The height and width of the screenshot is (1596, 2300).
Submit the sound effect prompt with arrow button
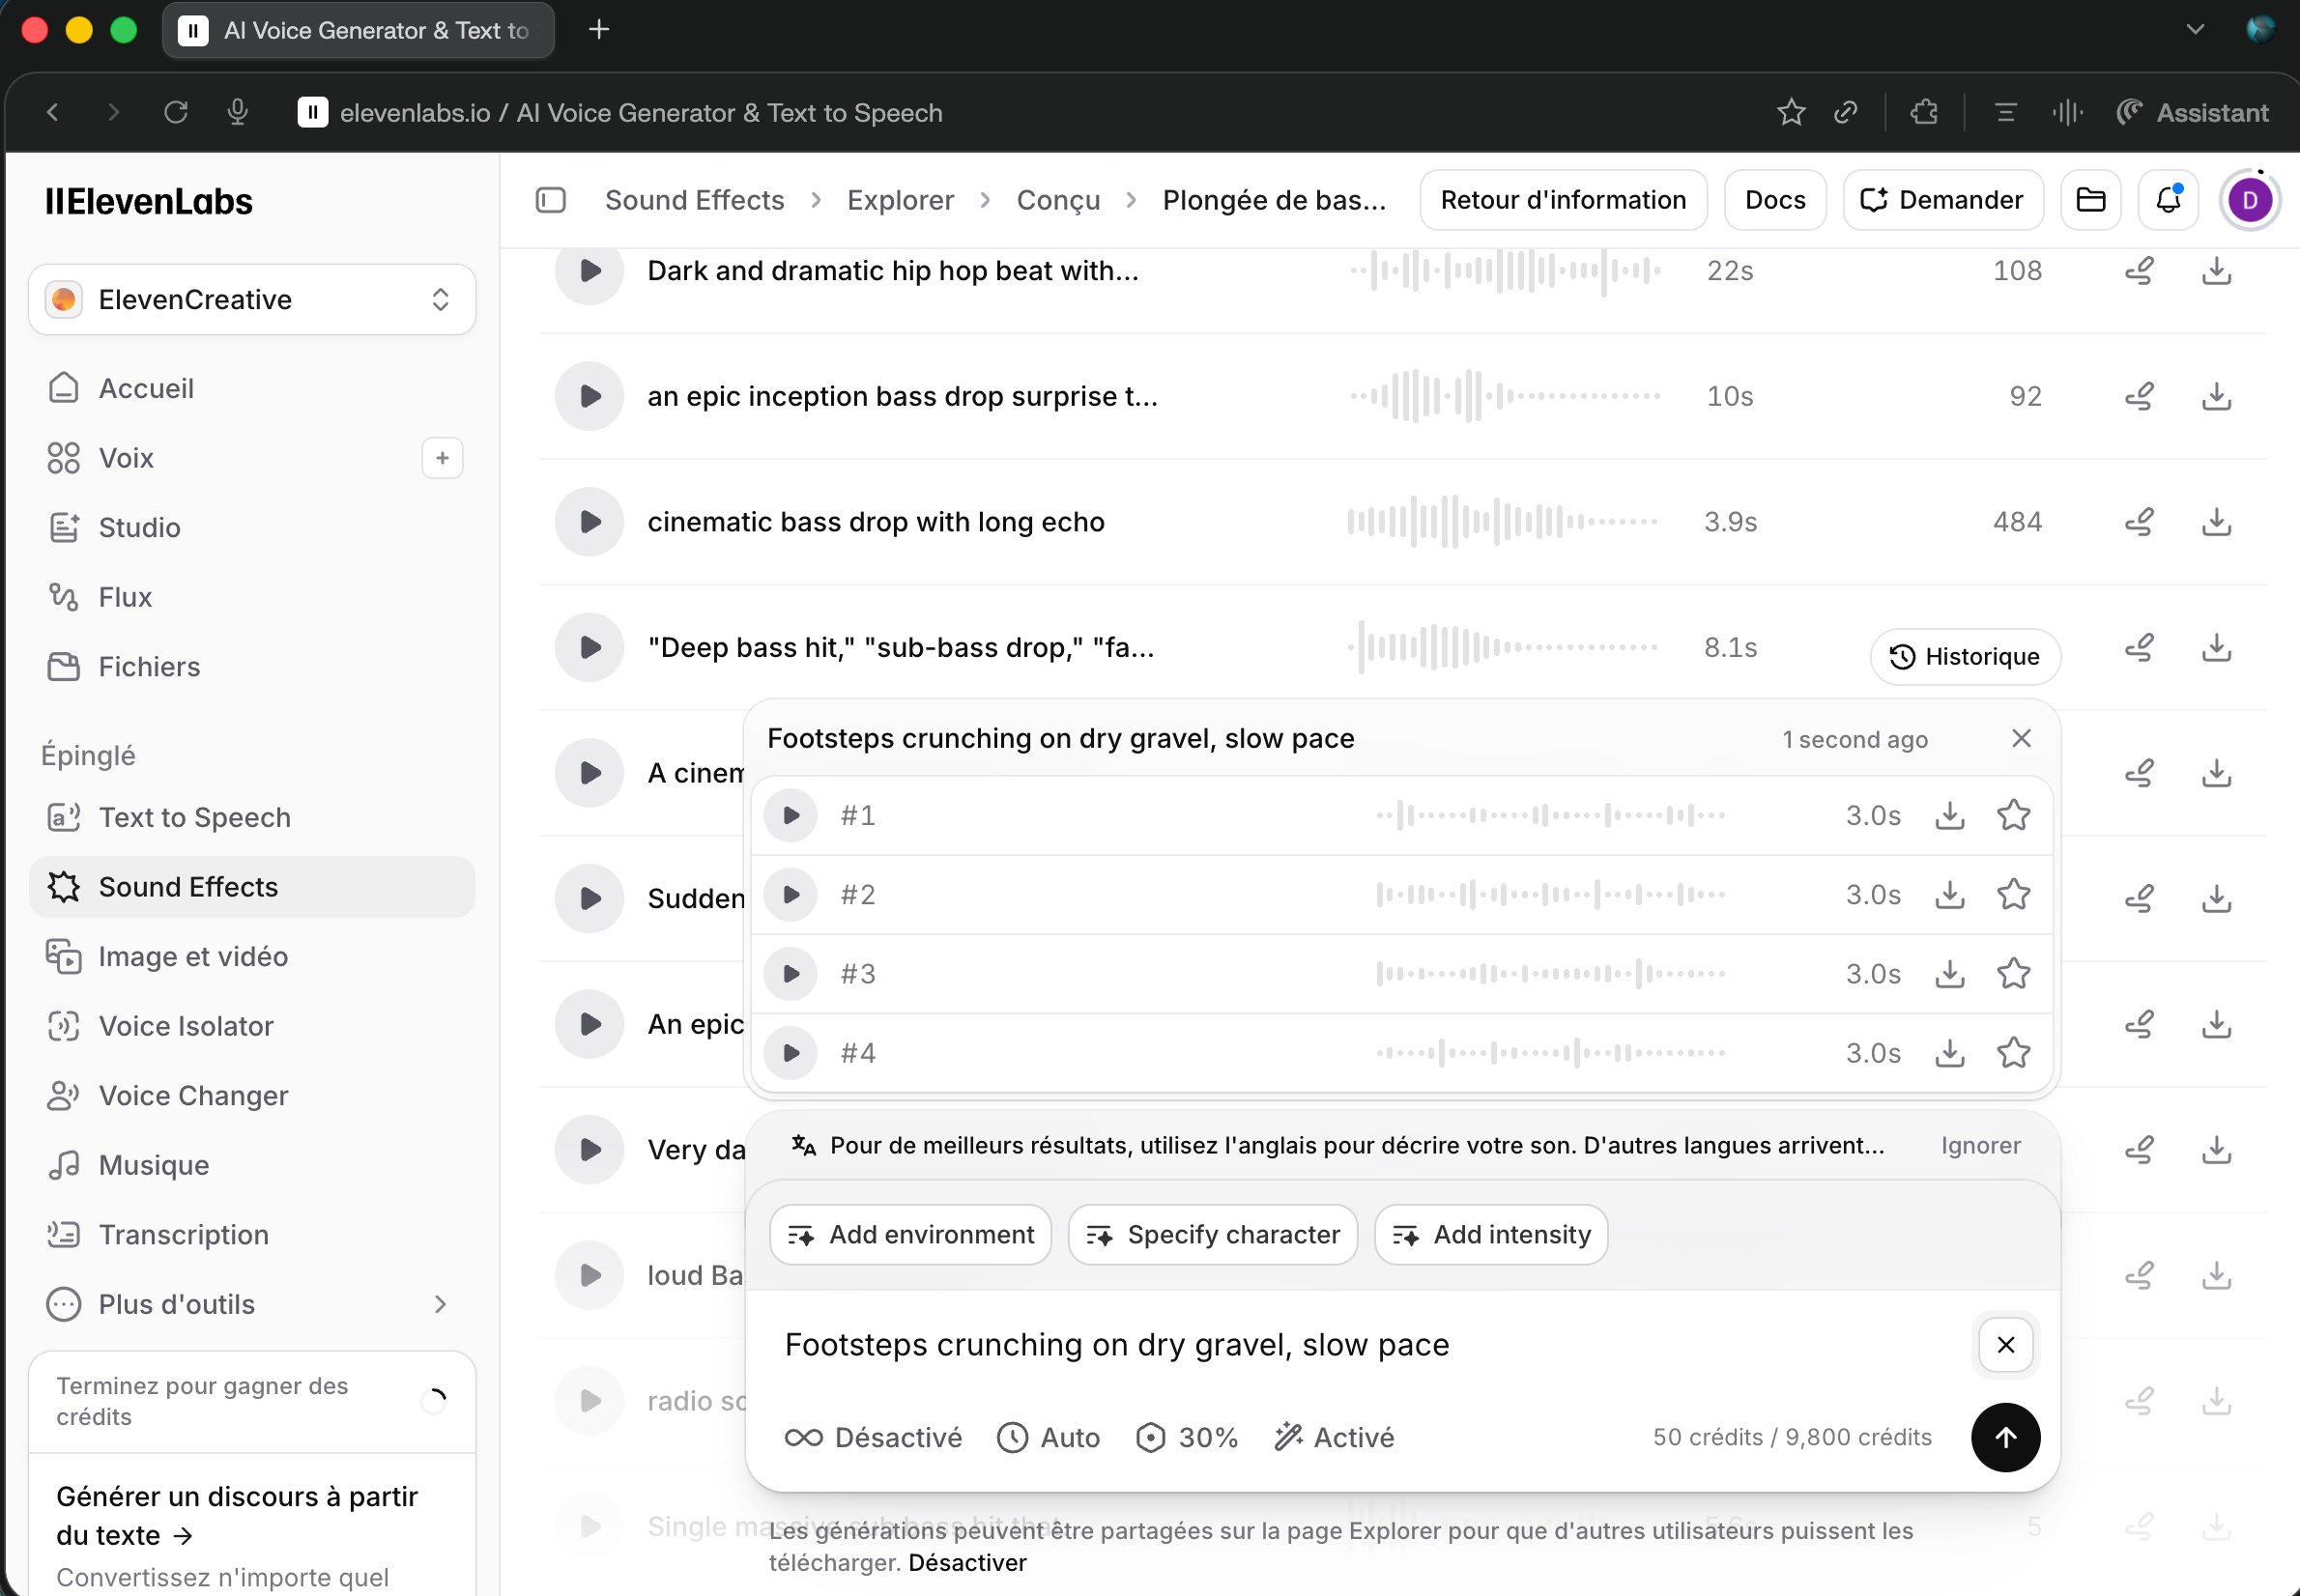point(2005,1437)
